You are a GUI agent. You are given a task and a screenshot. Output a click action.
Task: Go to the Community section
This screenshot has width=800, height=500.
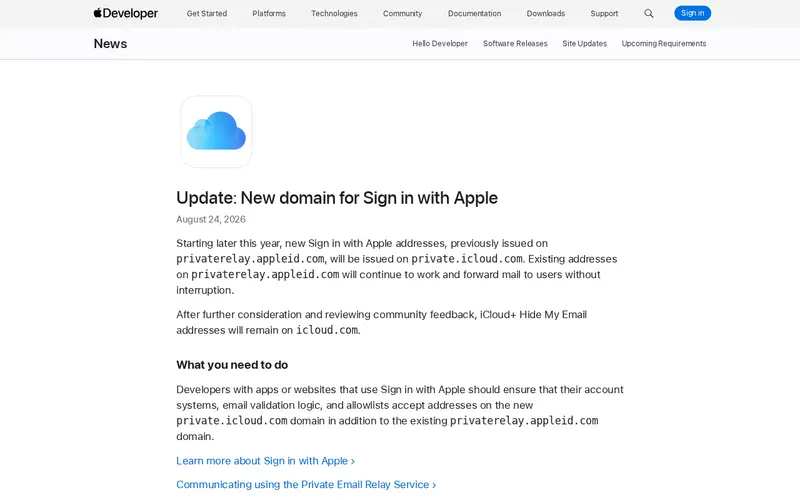click(x=403, y=13)
